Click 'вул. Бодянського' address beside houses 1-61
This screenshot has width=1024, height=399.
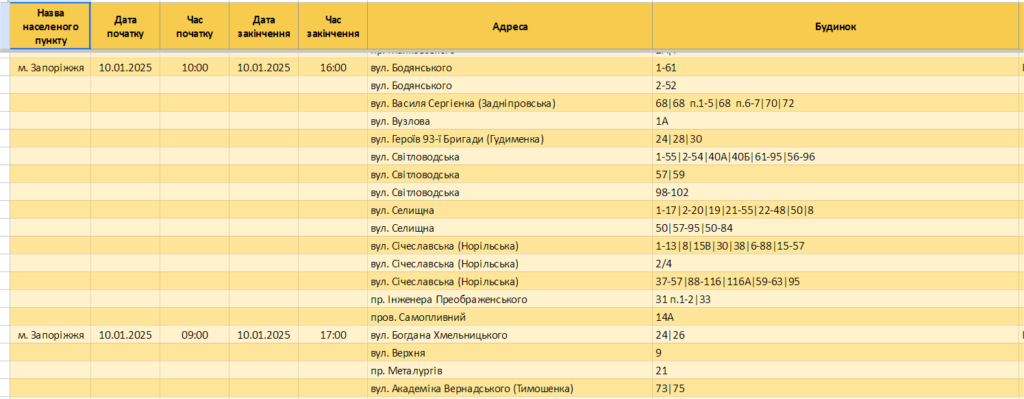click(x=510, y=68)
